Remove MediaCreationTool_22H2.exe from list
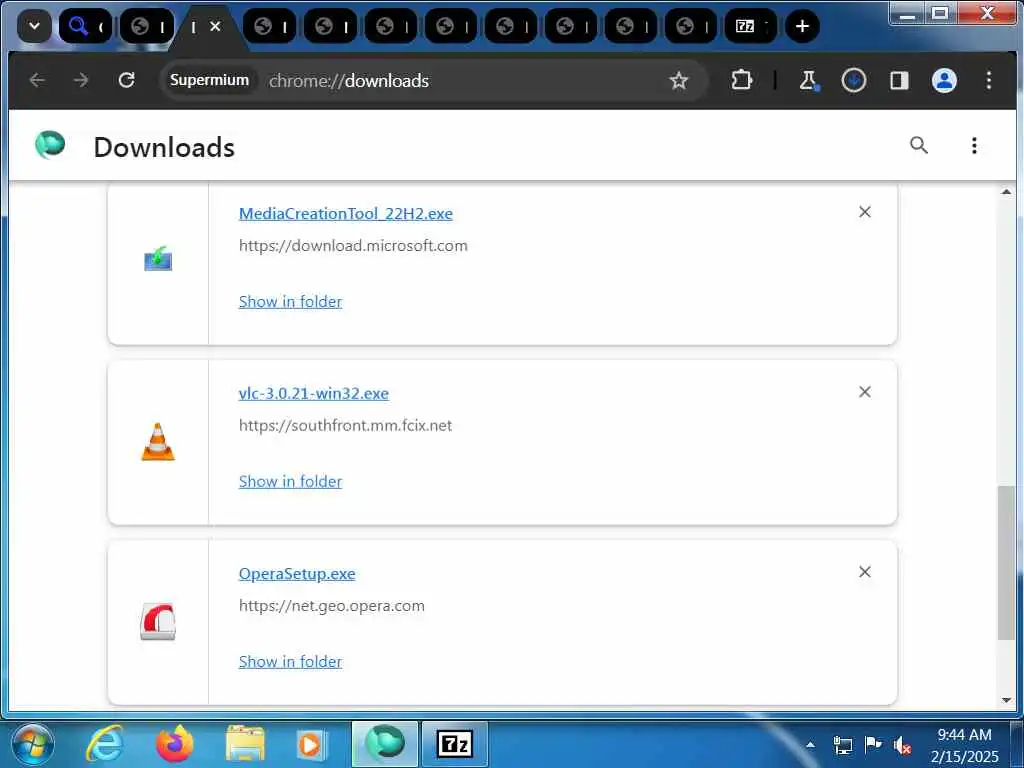This screenshot has width=1024, height=768. [865, 212]
